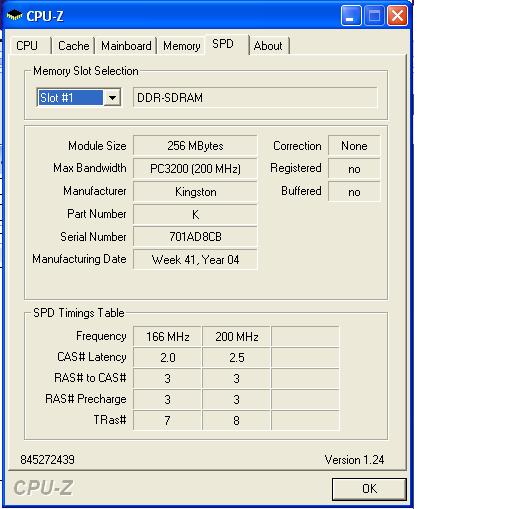Switch to the CPU tab
Image resolution: width=512 pixels, height=509 pixels.
[27, 46]
